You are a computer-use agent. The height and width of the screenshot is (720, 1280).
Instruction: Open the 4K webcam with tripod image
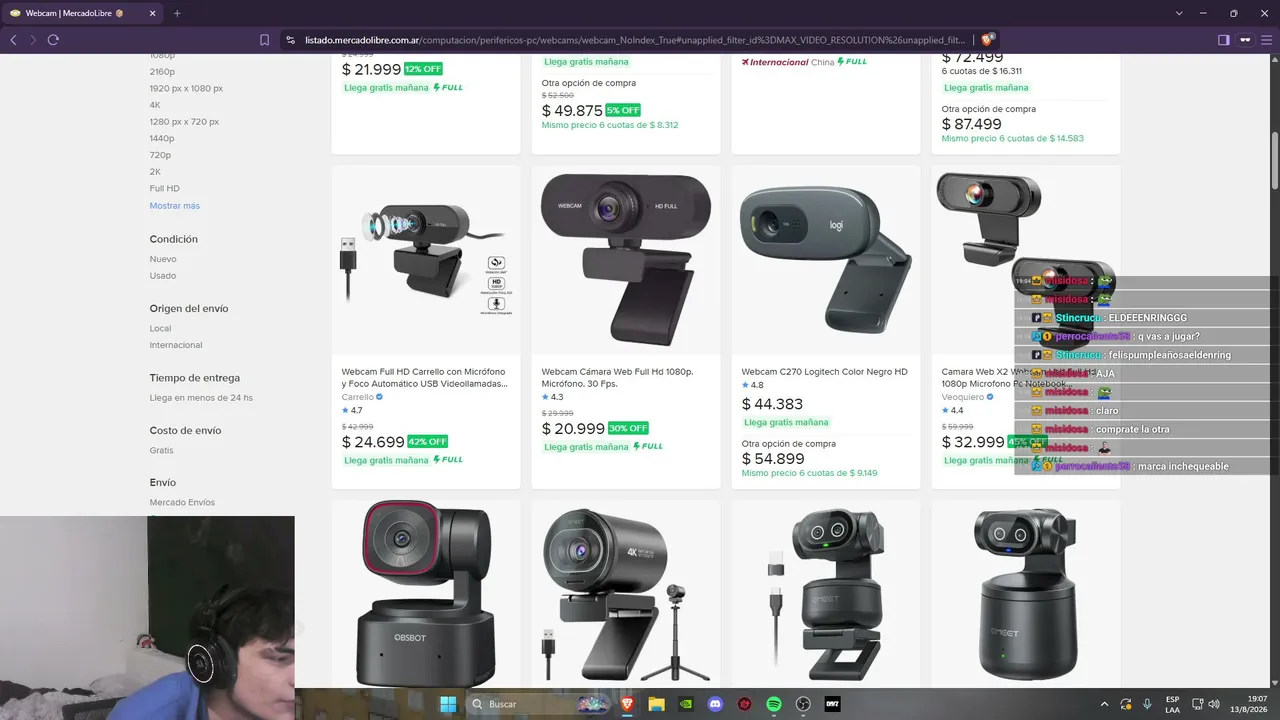pyautogui.click(x=626, y=594)
